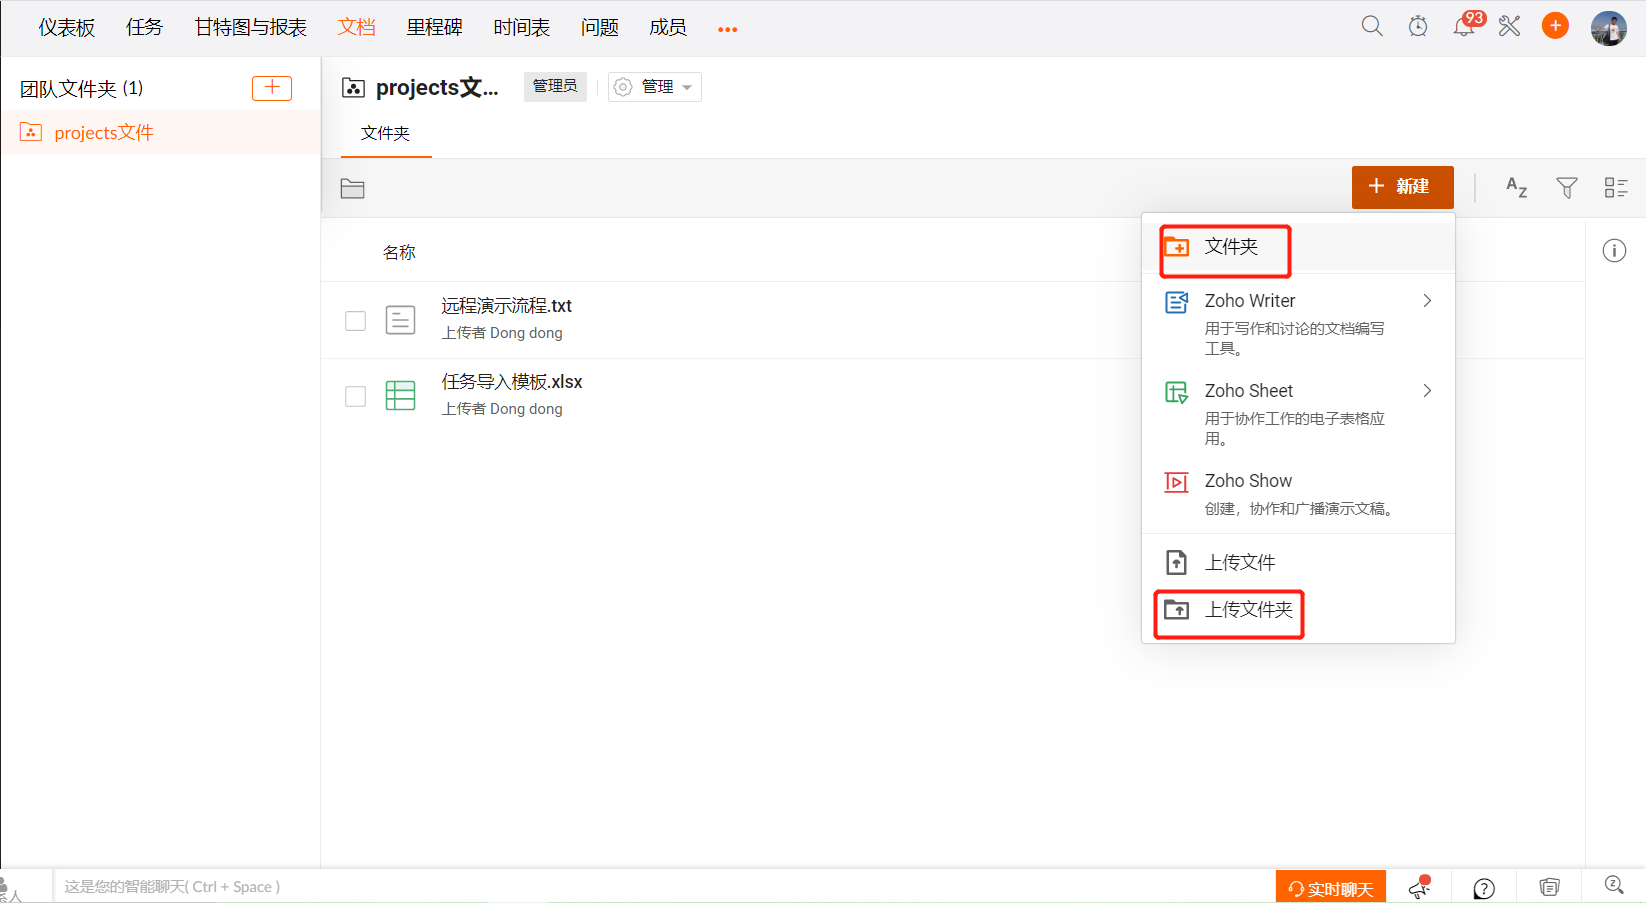
Task: Choose 上传文件夹 from the menu
Action: point(1247,610)
